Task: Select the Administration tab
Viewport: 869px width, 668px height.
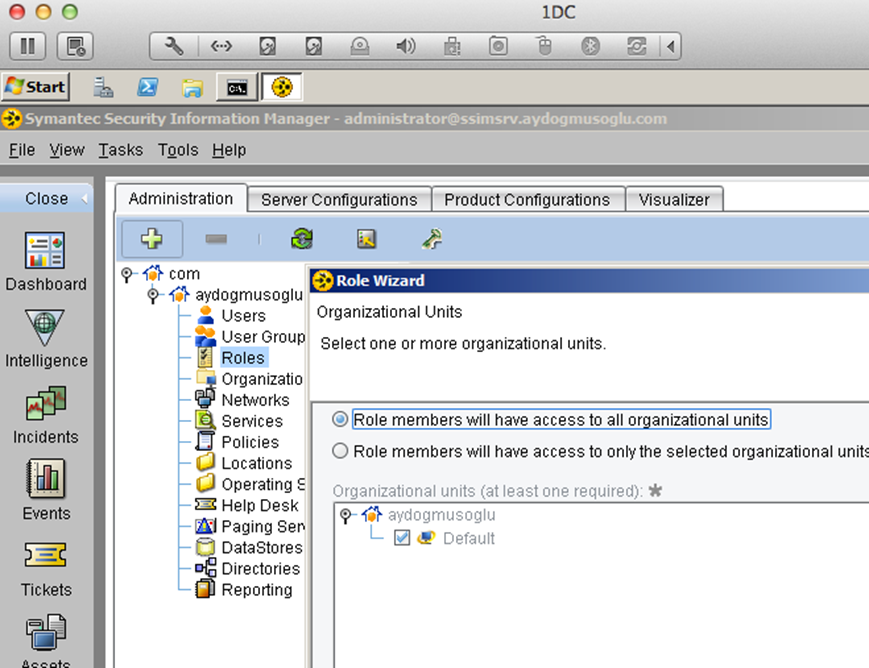Action: click(x=181, y=198)
